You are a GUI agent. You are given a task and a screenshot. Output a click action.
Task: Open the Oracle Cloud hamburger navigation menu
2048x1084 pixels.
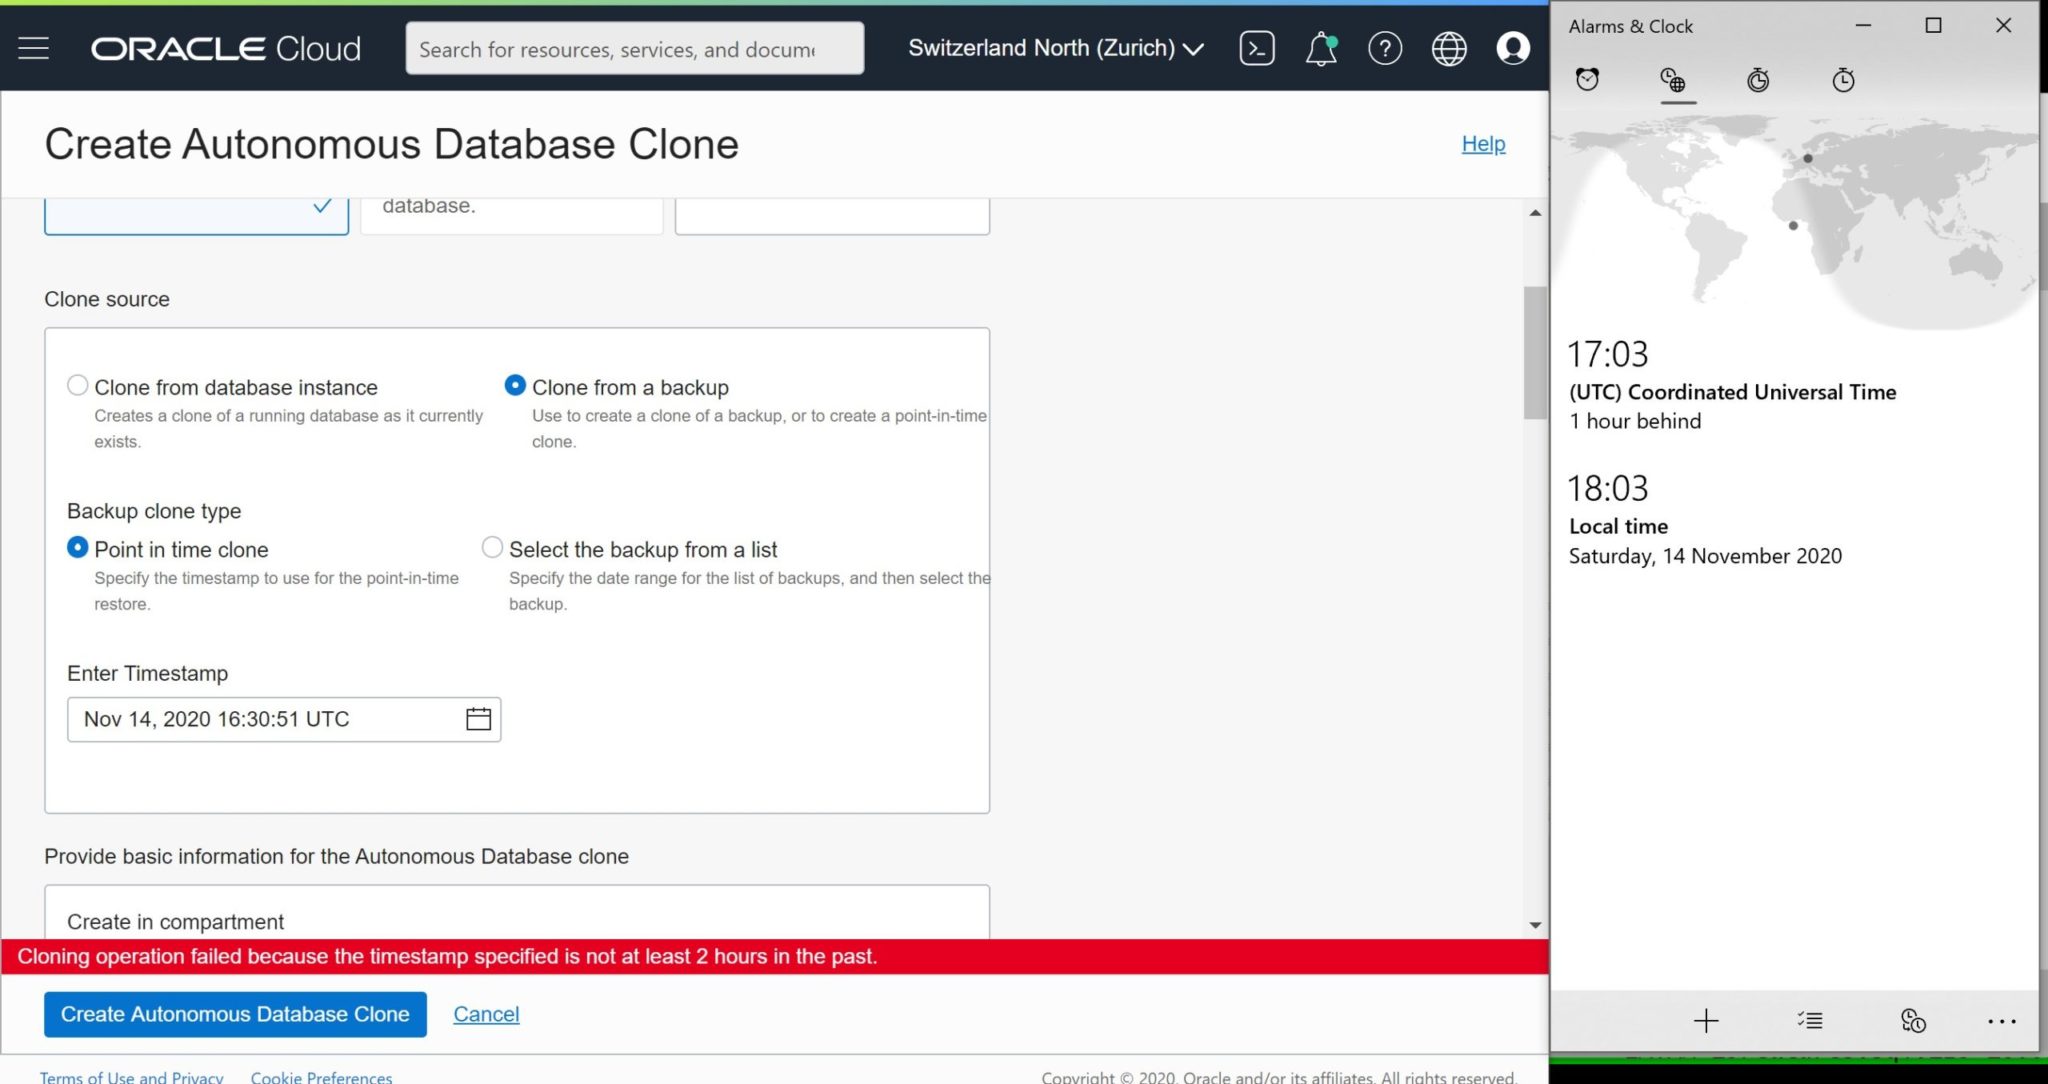click(x=33, y=48)
